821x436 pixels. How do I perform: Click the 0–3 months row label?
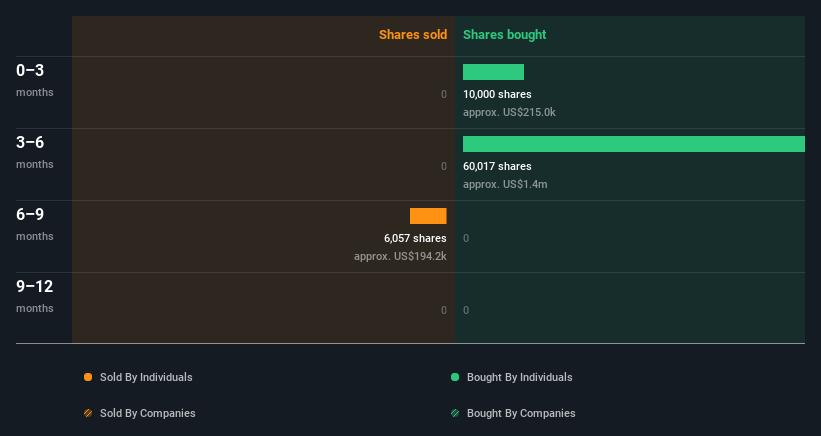pos(35,80)
